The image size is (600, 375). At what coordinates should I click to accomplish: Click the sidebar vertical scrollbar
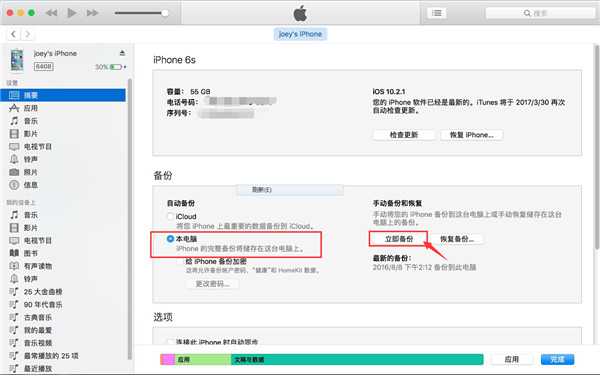(130, 219)
